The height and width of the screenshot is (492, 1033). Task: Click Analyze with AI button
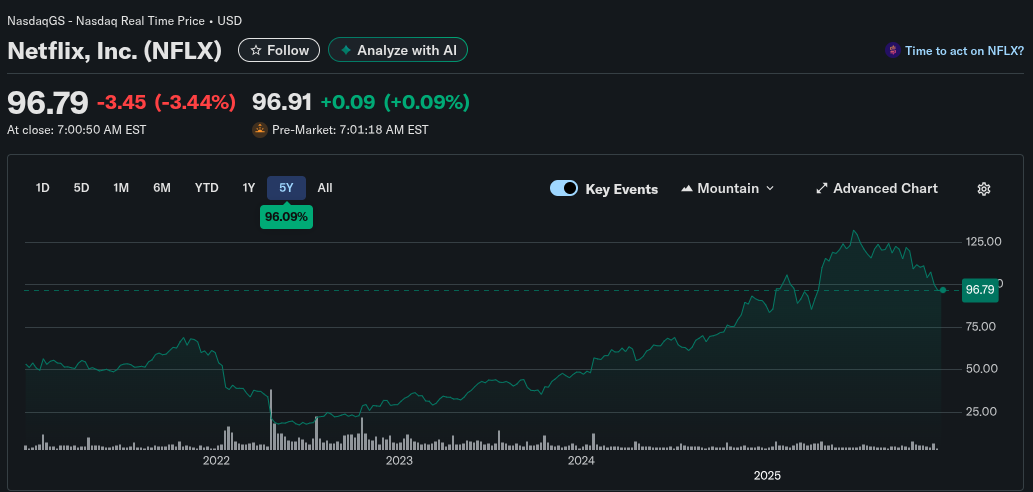click(x=398, y=50)
